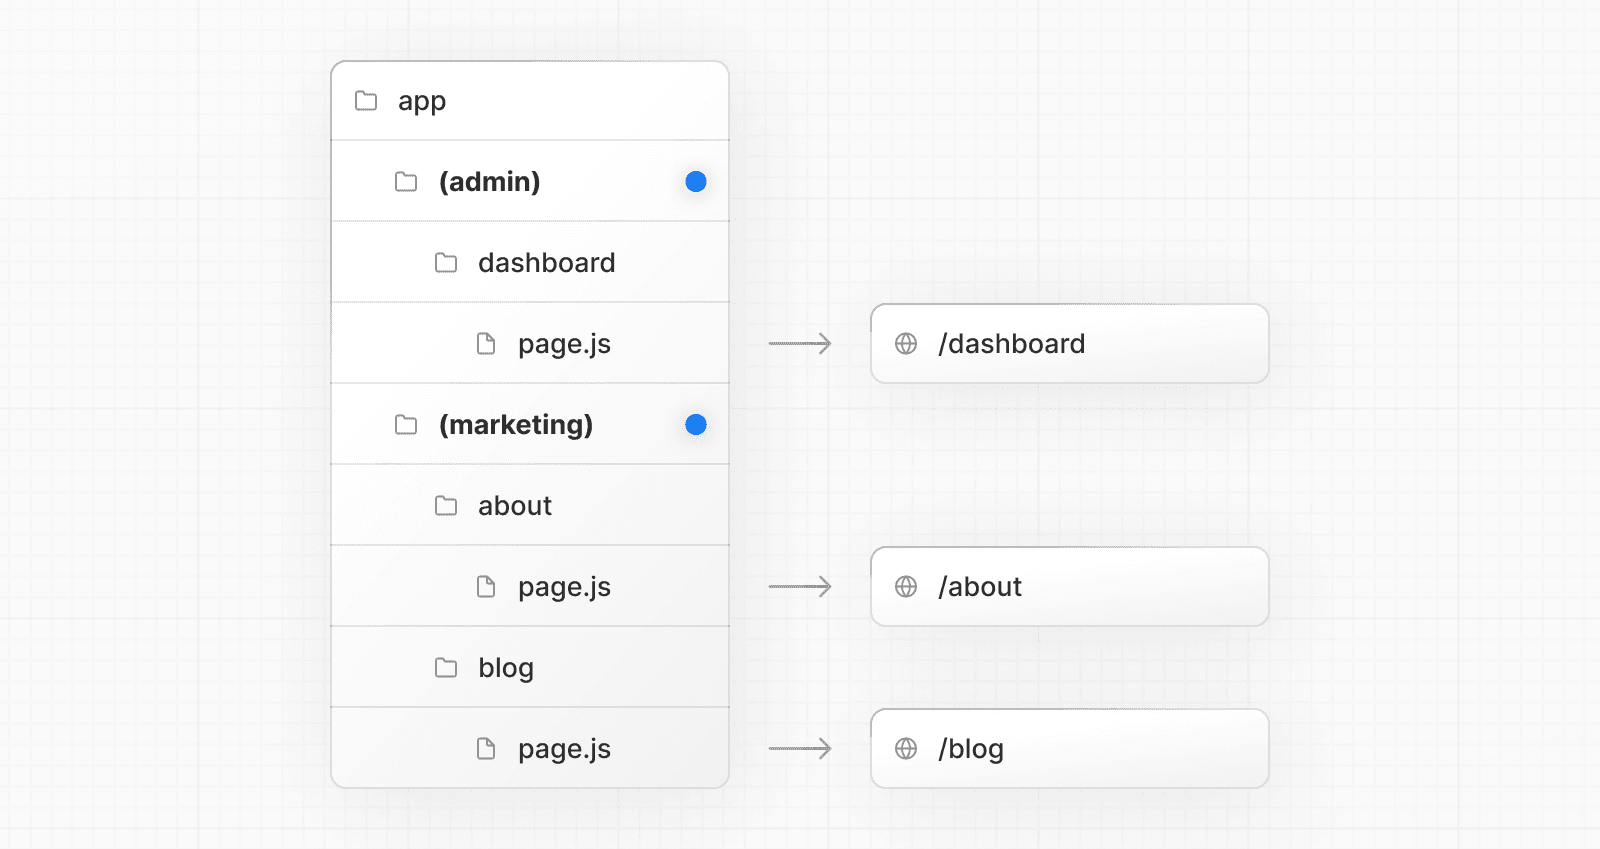Click the (marketing) folder icon
The image size is (1600, 849).
point(406,425)
